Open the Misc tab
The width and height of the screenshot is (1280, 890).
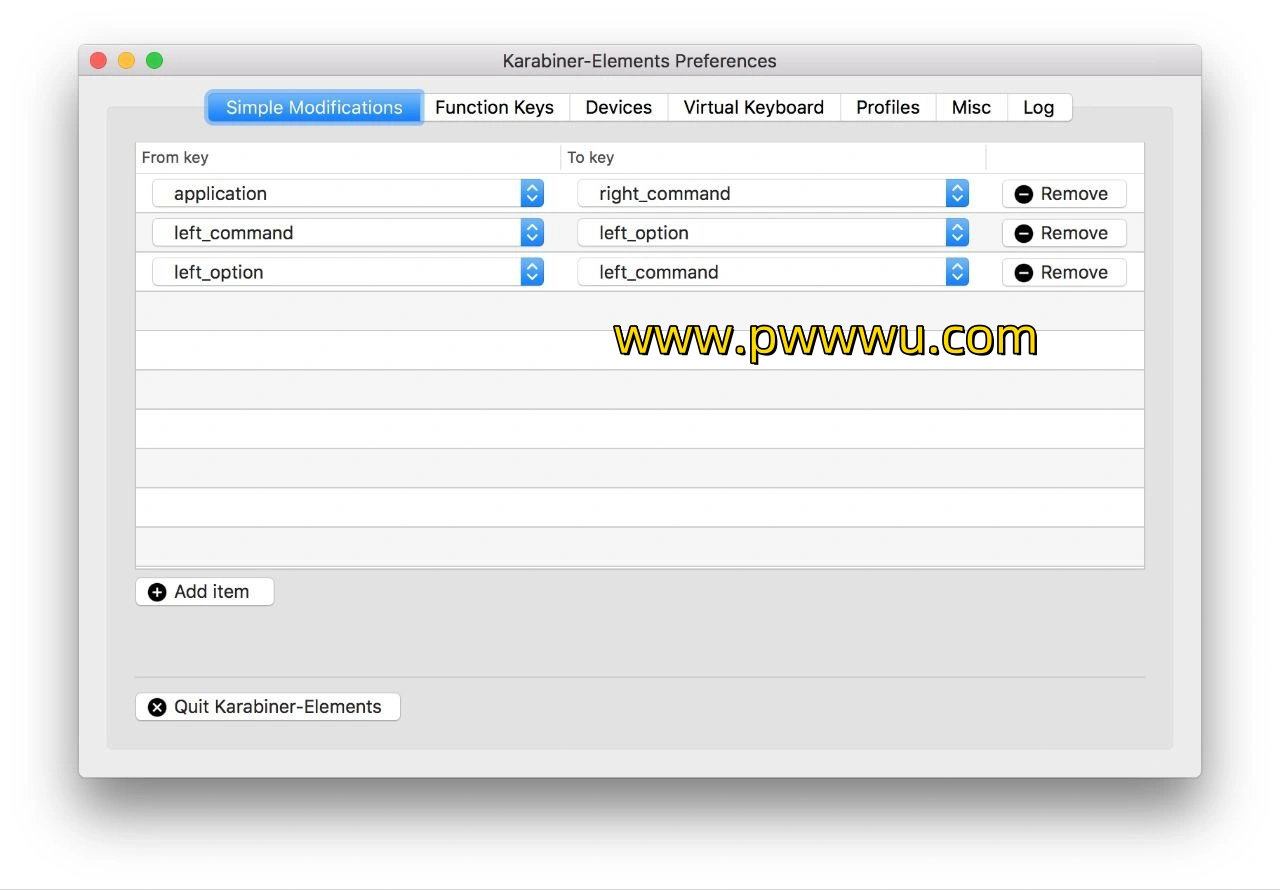tap(971, 107)
